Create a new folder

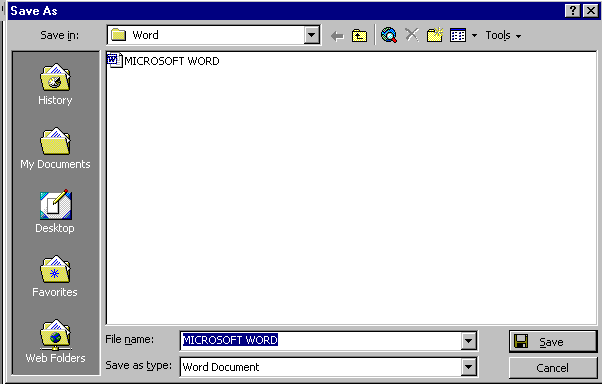(435, 35)
